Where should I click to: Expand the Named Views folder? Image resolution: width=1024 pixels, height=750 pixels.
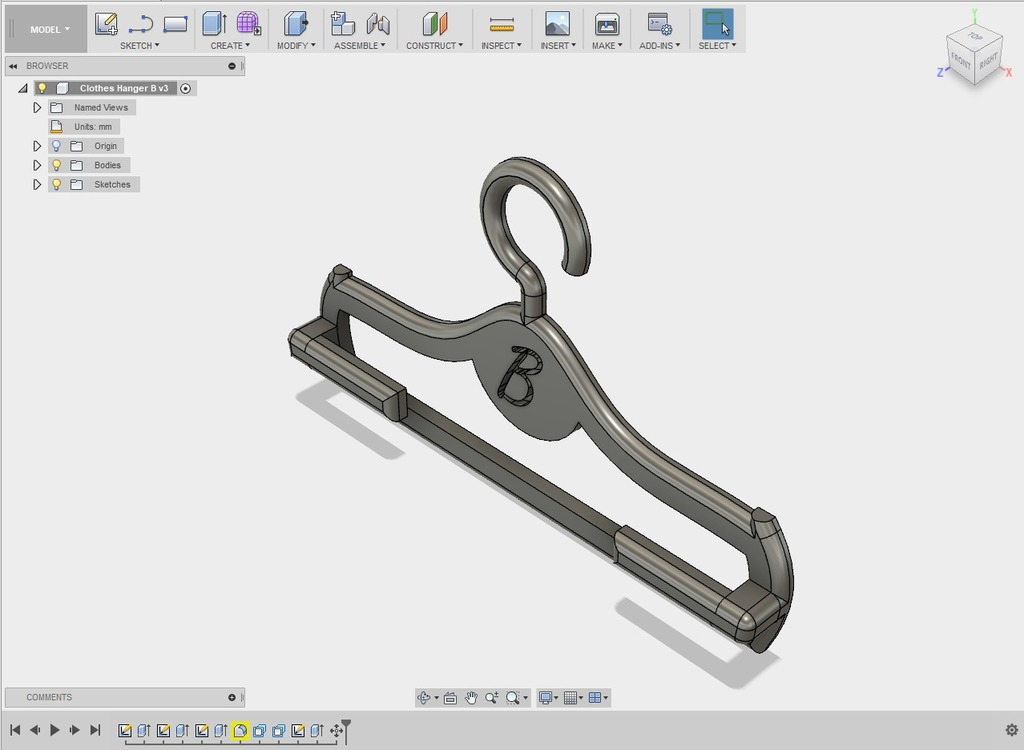tap(37, 107)
